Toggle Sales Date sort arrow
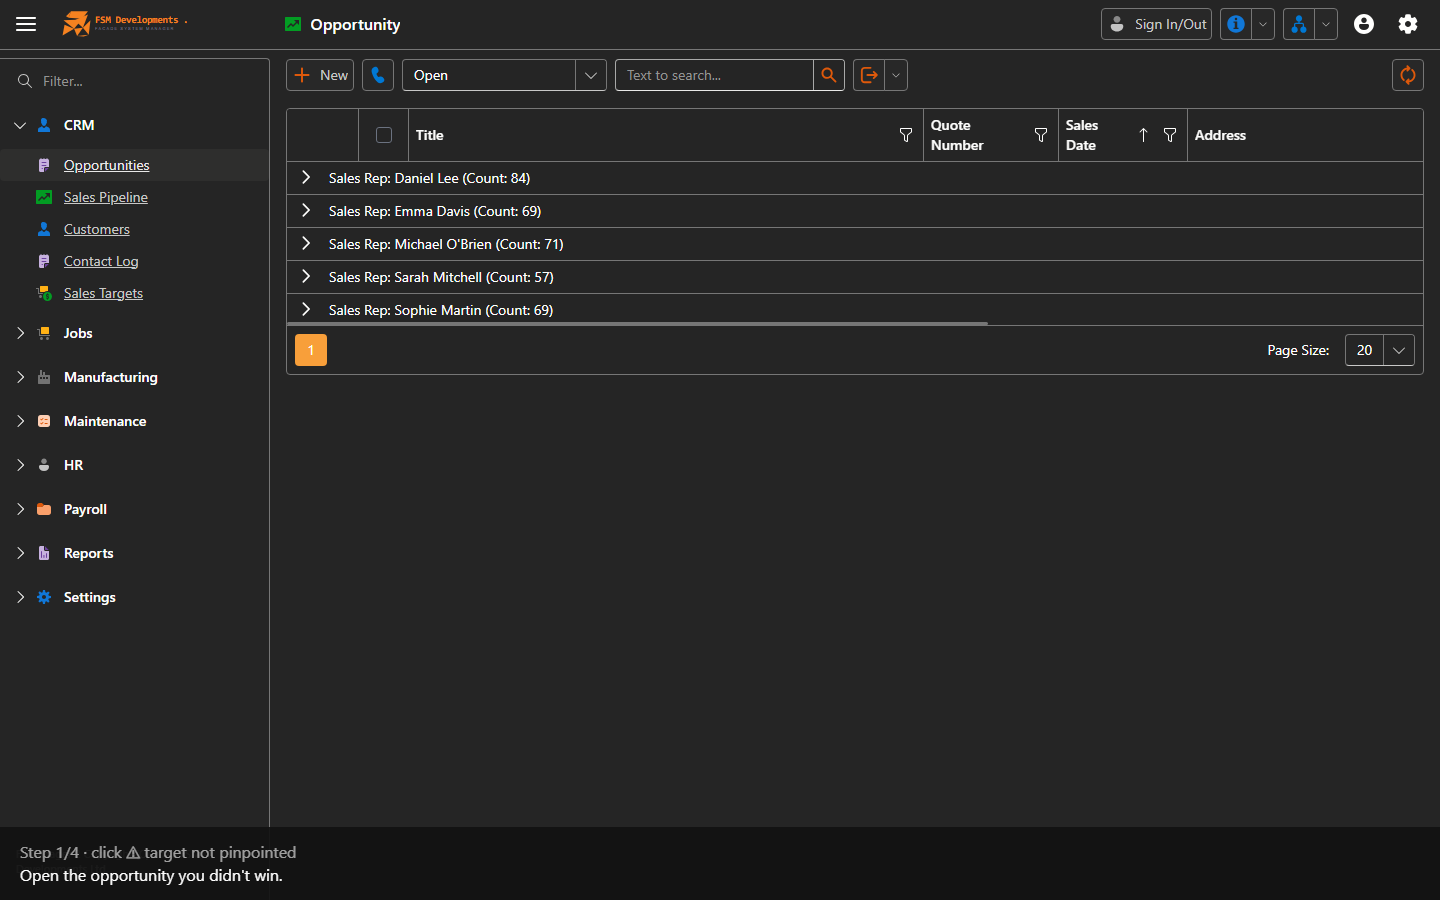Viewport: 1440px width, 900px height. [1143, 135]
